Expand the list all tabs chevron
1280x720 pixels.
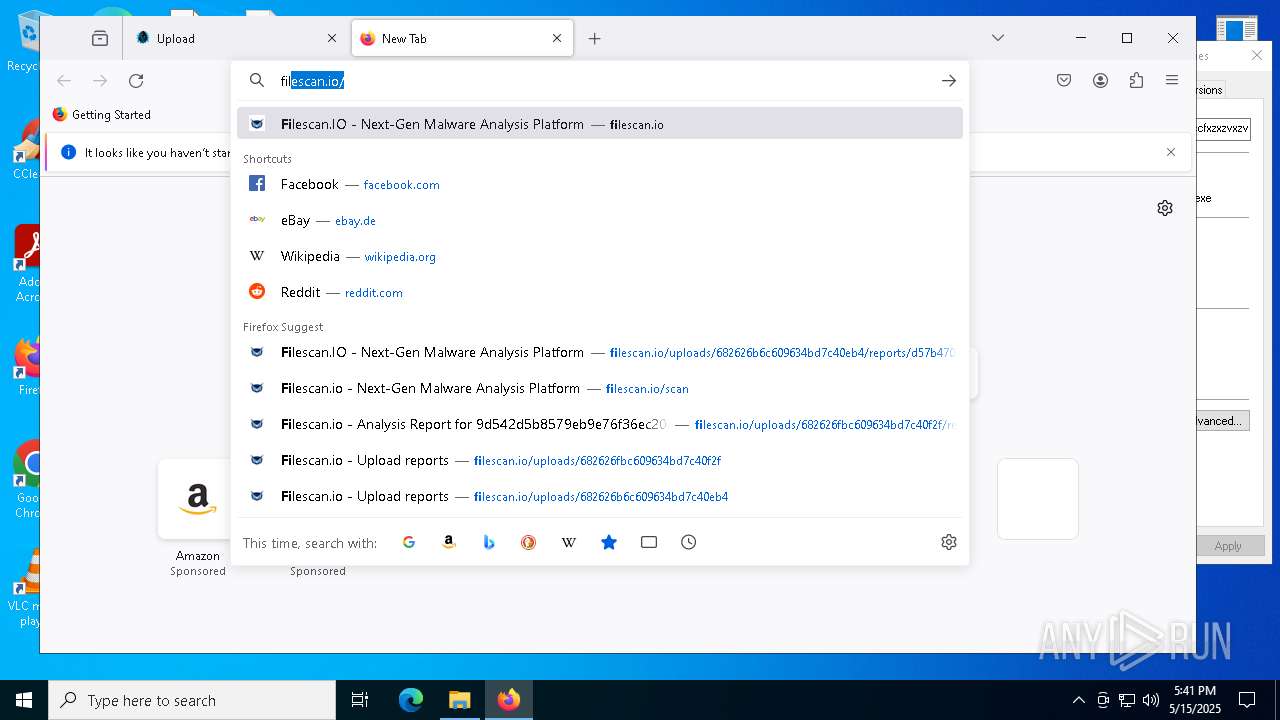[x=997, y=38]
